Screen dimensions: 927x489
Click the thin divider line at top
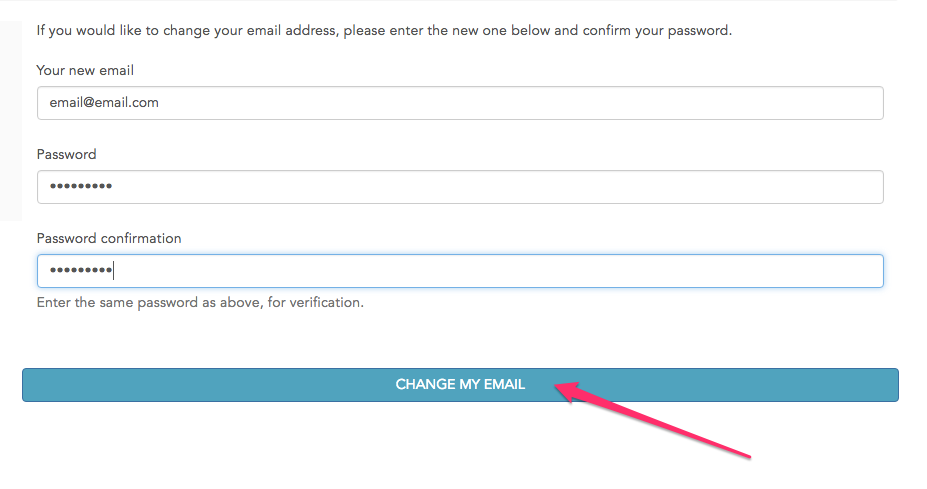[x=460, y=1]
